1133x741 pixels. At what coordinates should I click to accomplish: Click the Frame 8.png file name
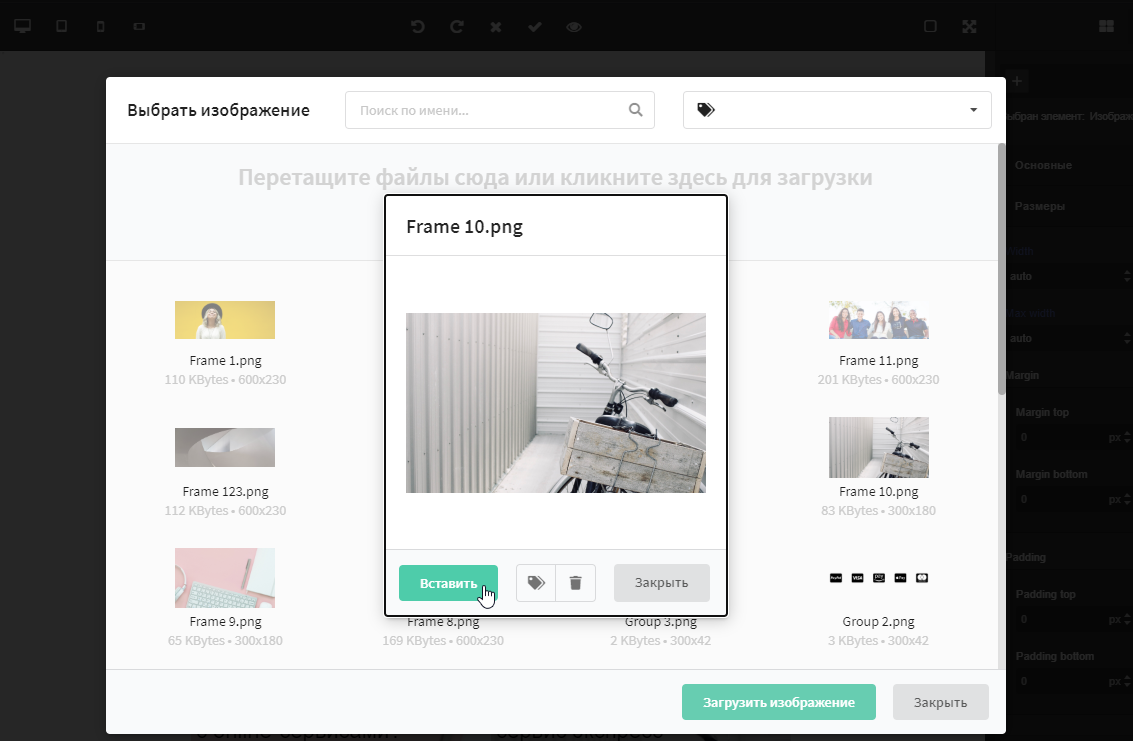click(443, 622)
